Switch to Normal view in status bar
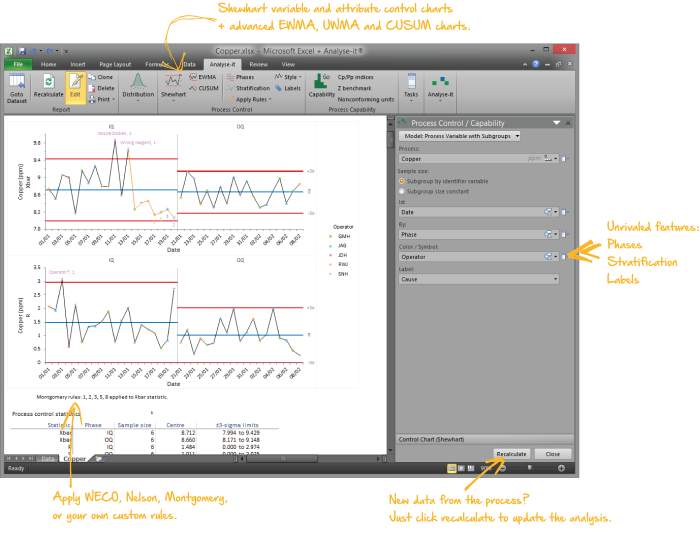 click(x=451, y=468)
